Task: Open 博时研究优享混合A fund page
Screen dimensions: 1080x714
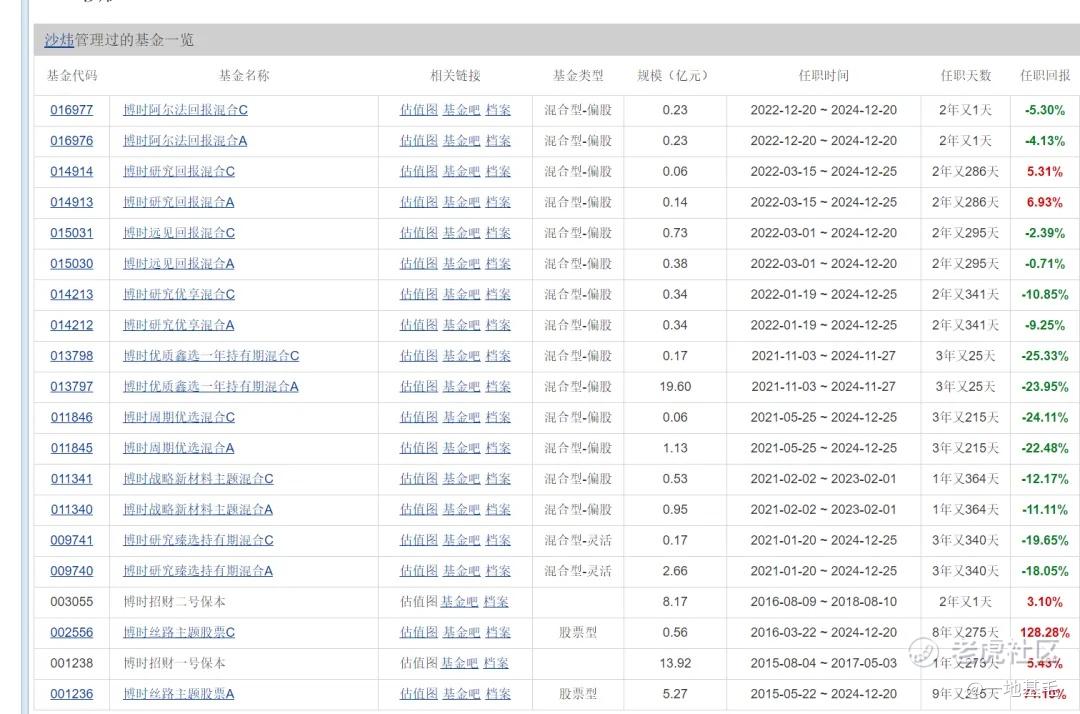Action: tap(178, 325)
